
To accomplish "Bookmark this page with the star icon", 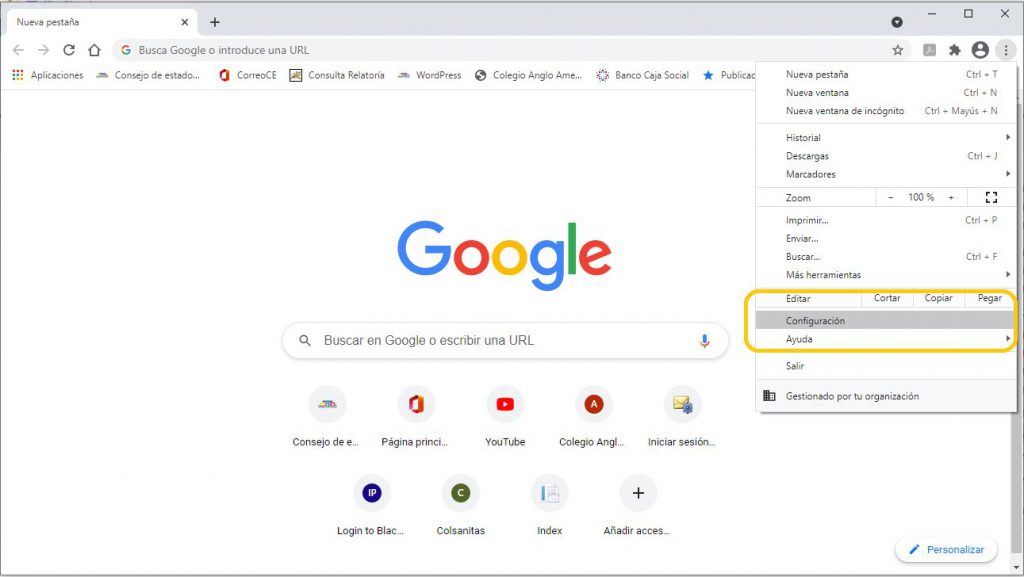I will pyautogui.click(x=898, y=50).
